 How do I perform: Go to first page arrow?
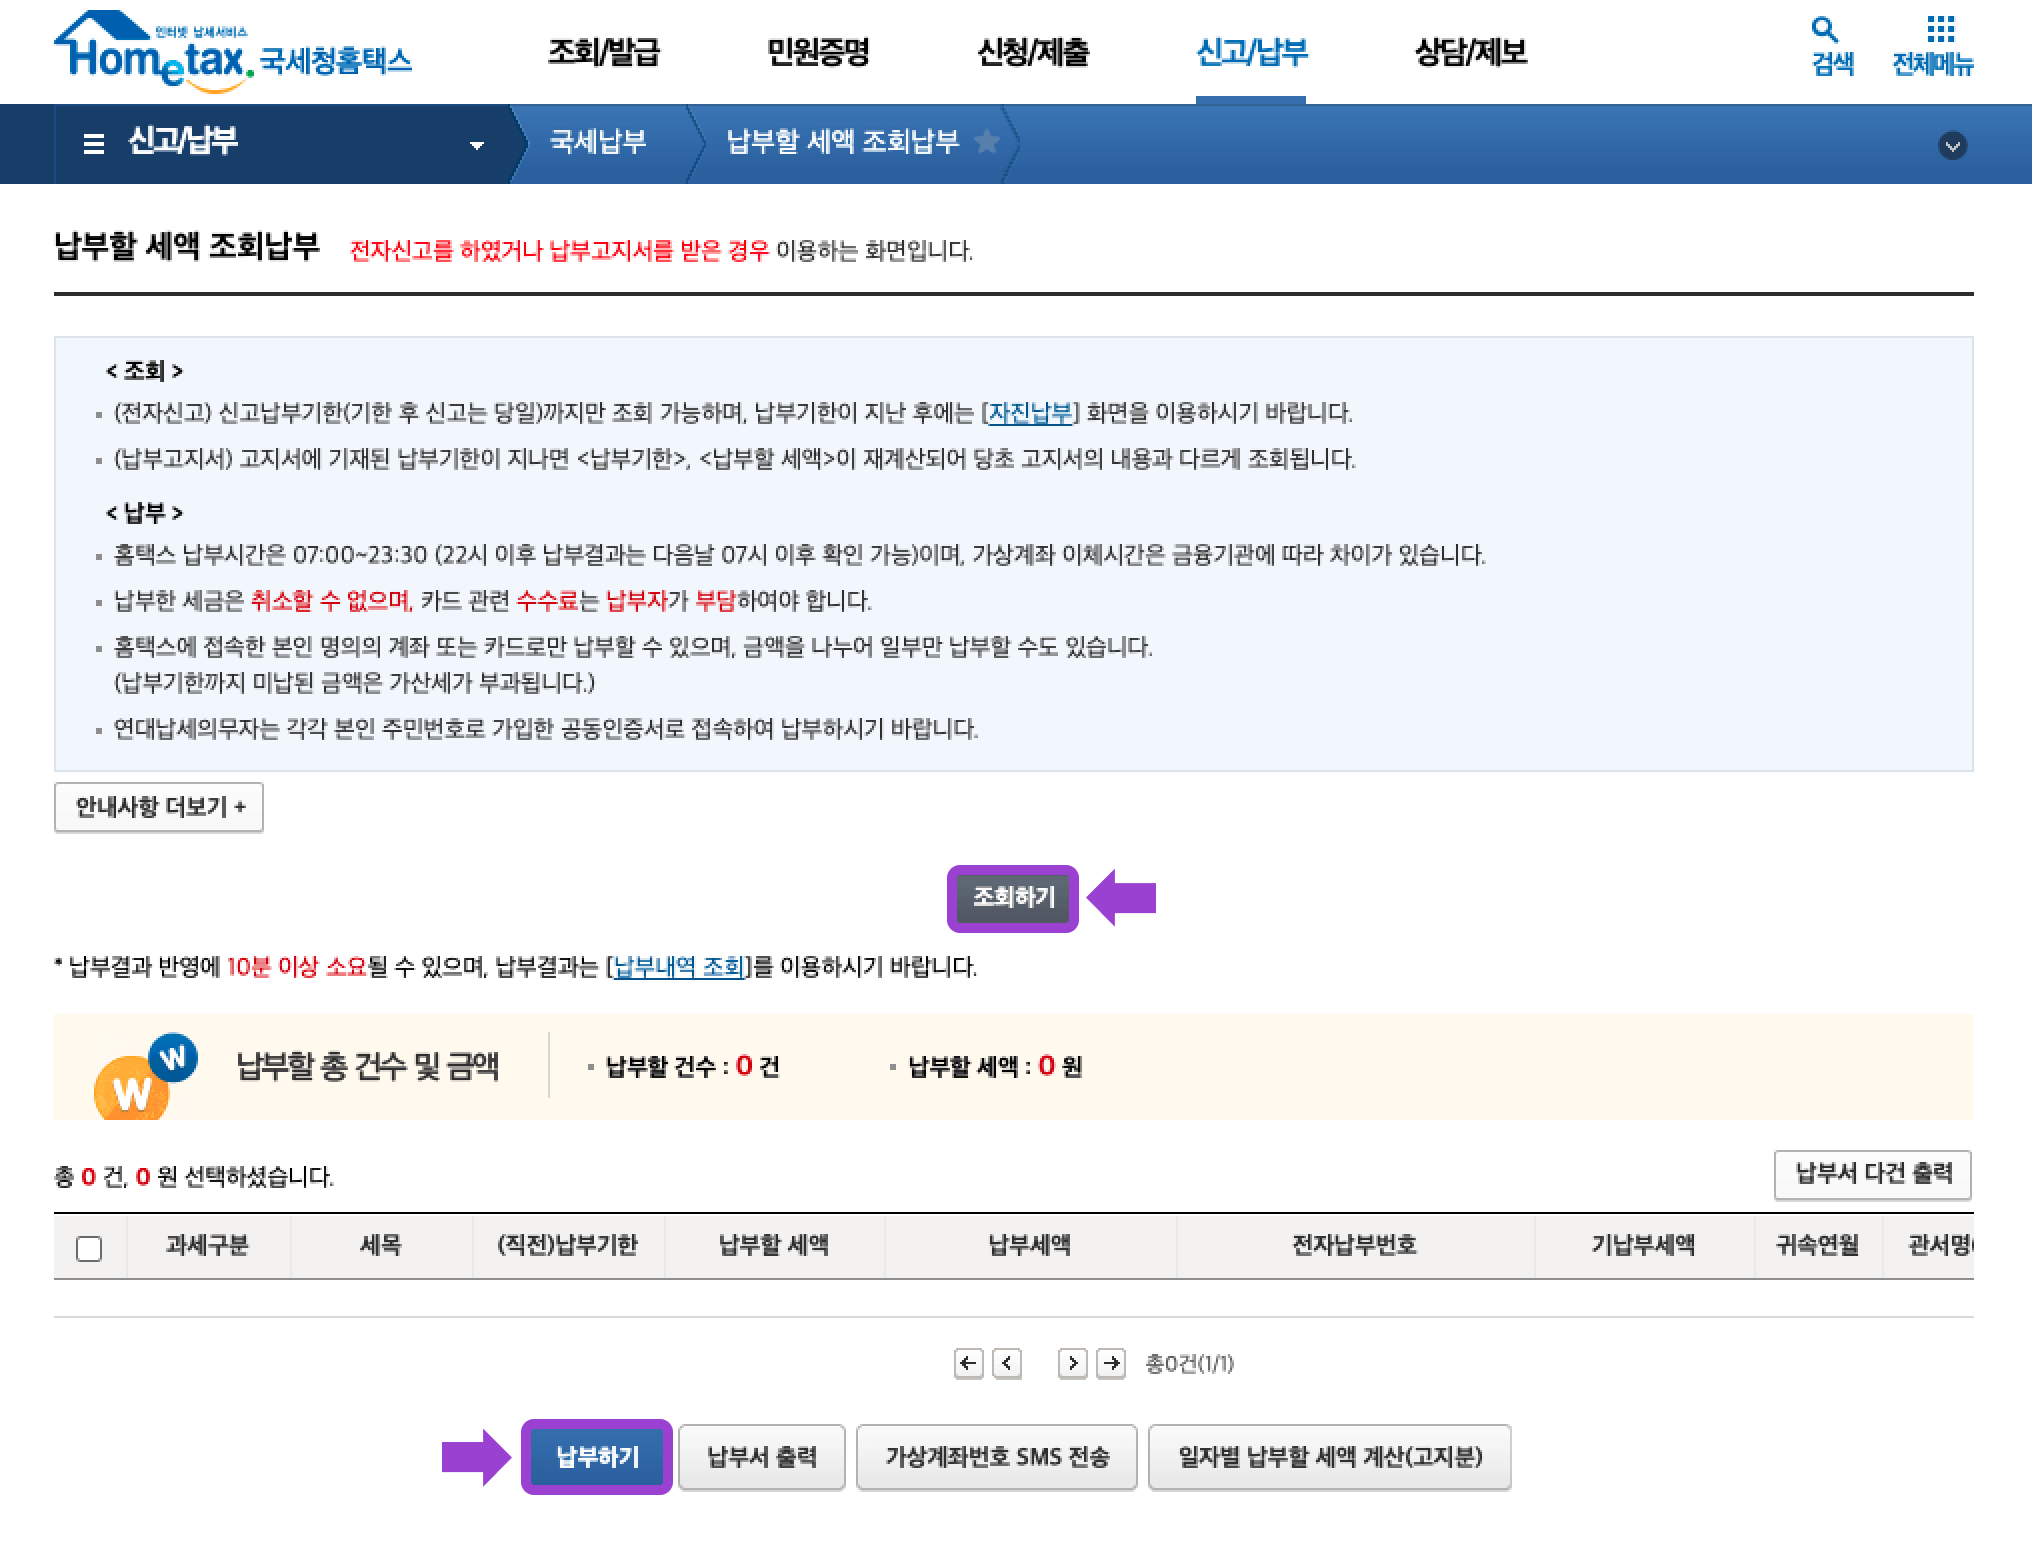tap(968, 1363)
